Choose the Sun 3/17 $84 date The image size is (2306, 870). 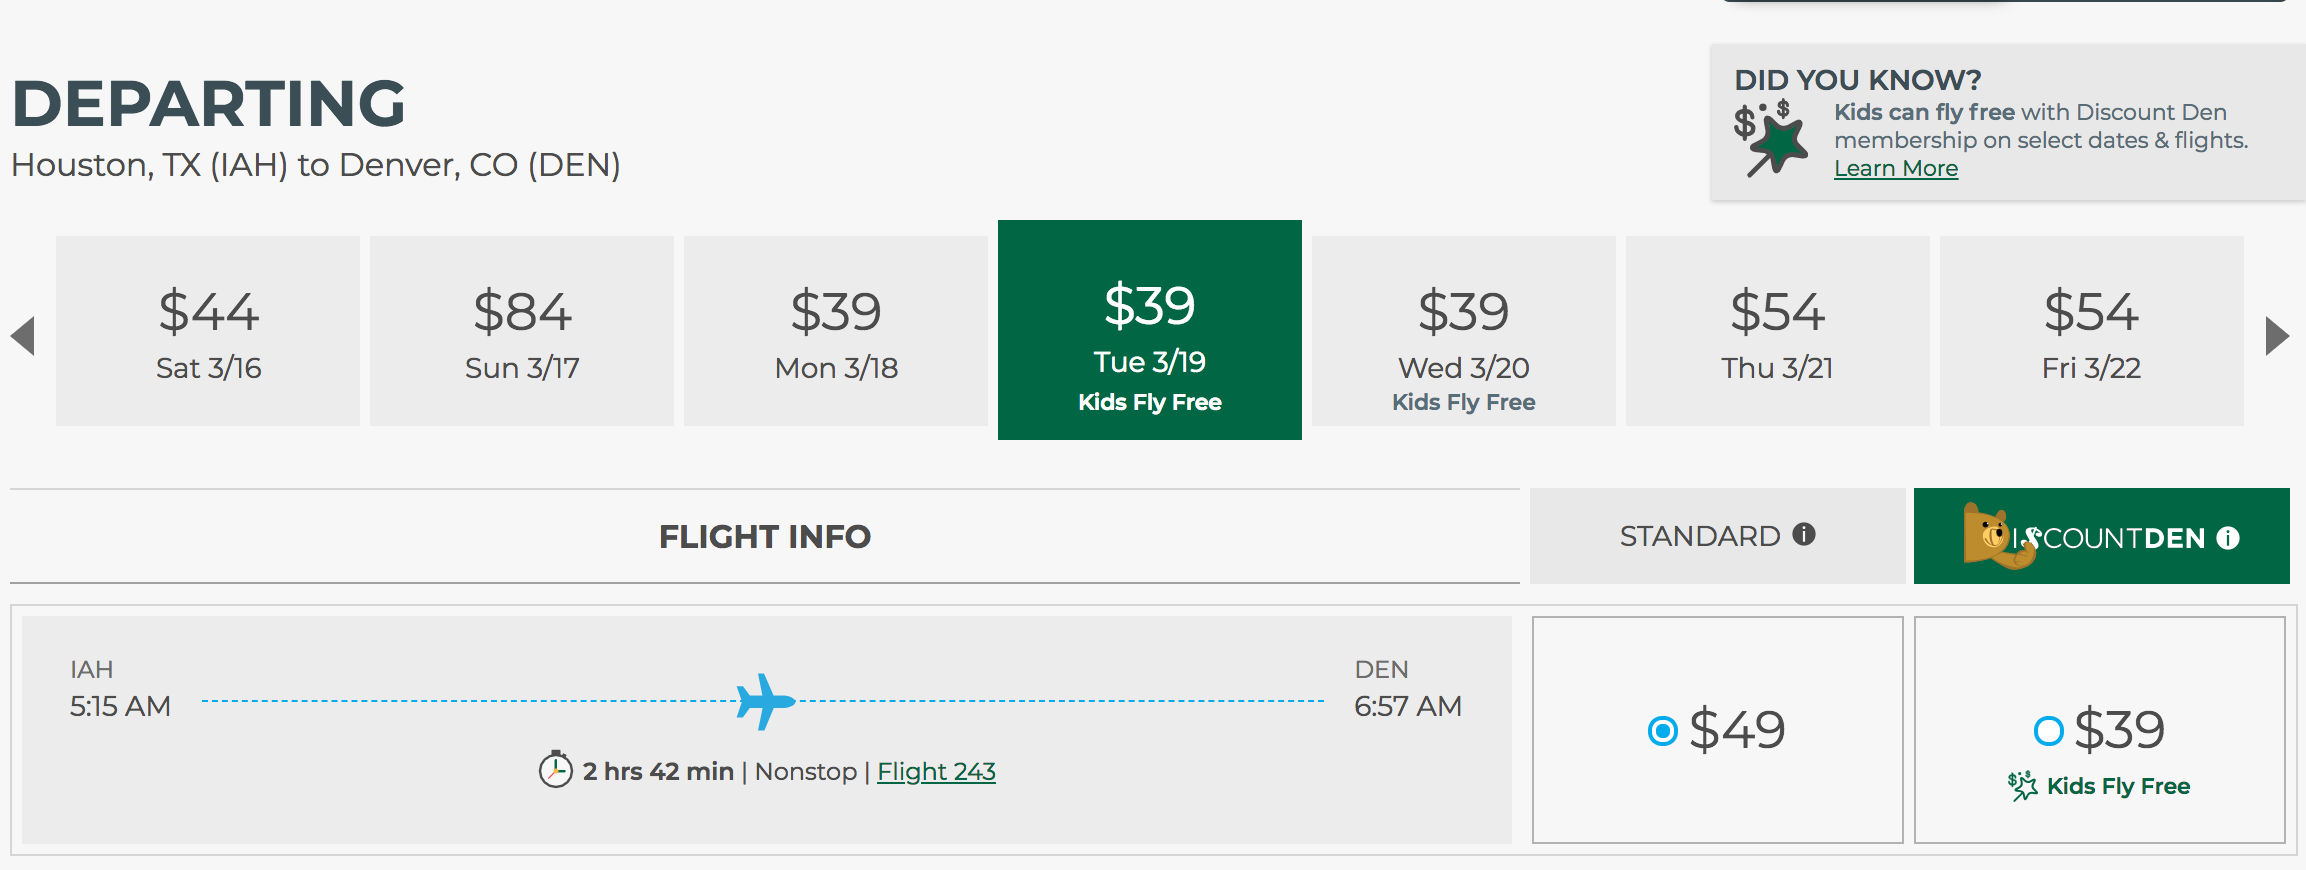(x=522, y=332)
